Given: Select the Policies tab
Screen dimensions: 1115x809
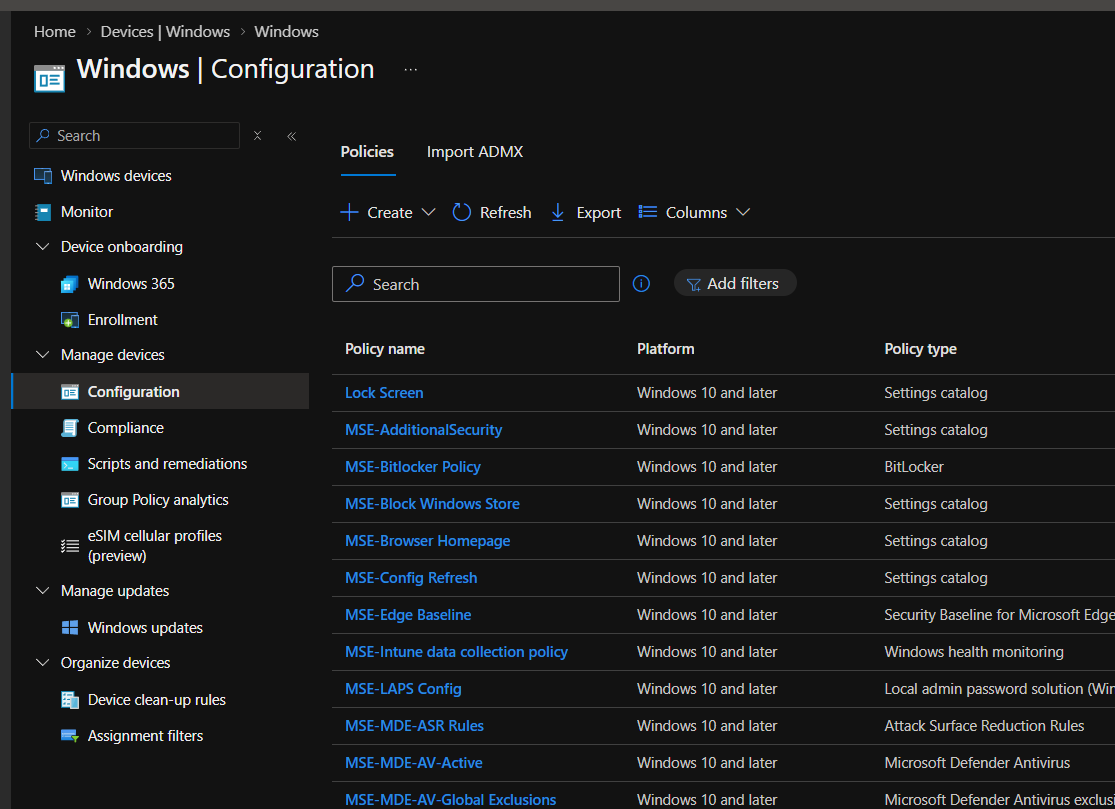Looking at the screenshot, I should [x=367, y=151].
